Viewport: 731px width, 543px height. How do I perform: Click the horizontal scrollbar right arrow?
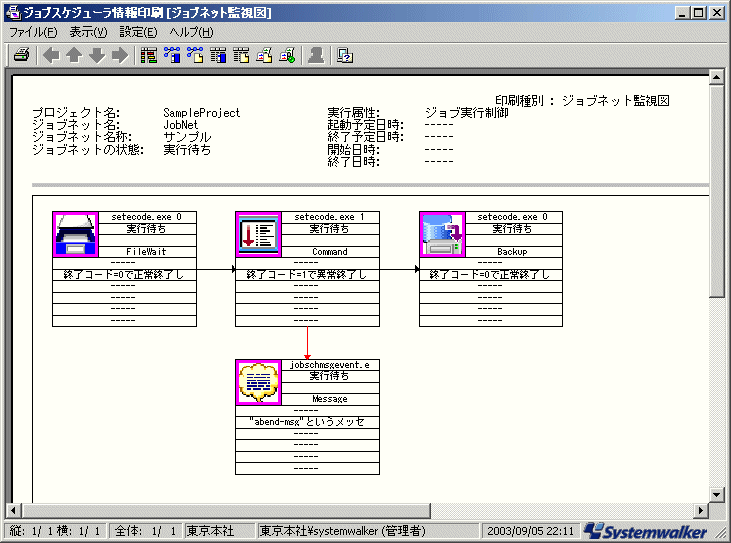701,510
